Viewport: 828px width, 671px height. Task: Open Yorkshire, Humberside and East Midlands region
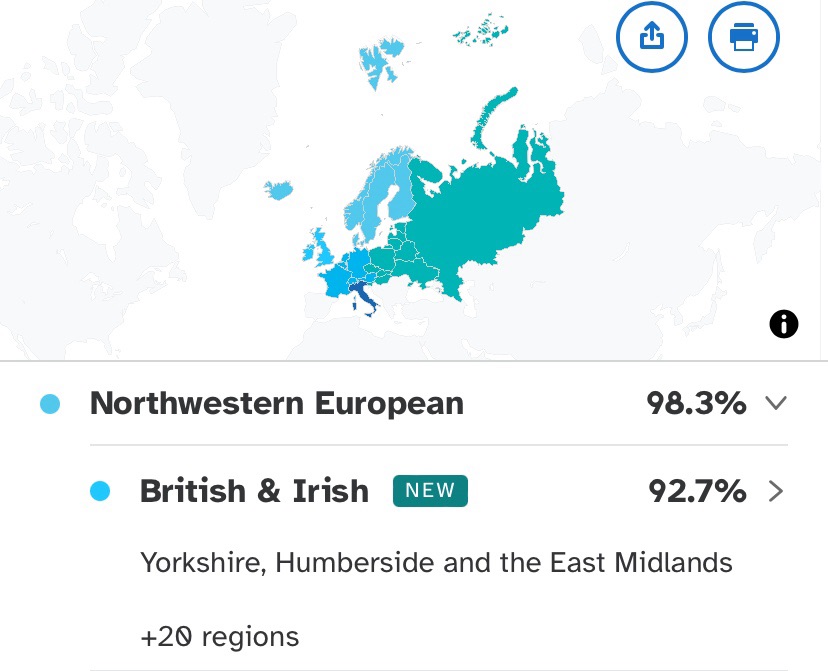tap(436, 562)
